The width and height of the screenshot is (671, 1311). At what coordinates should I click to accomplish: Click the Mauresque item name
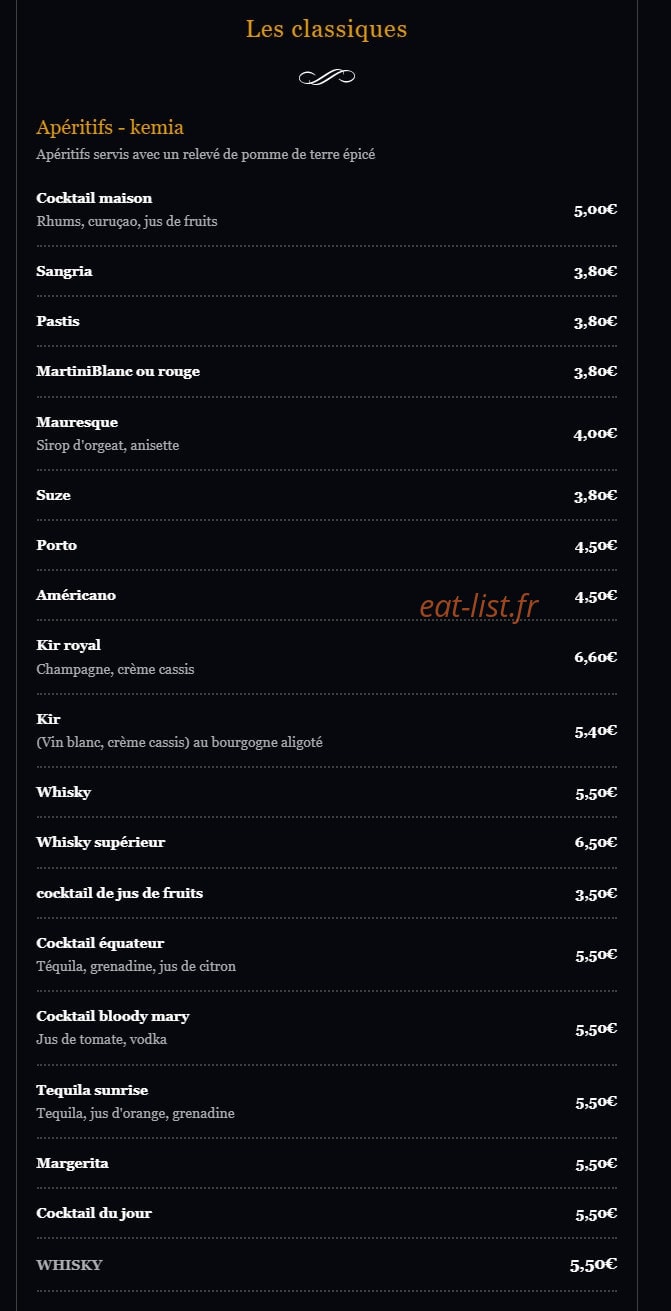(x=77, y=422)
